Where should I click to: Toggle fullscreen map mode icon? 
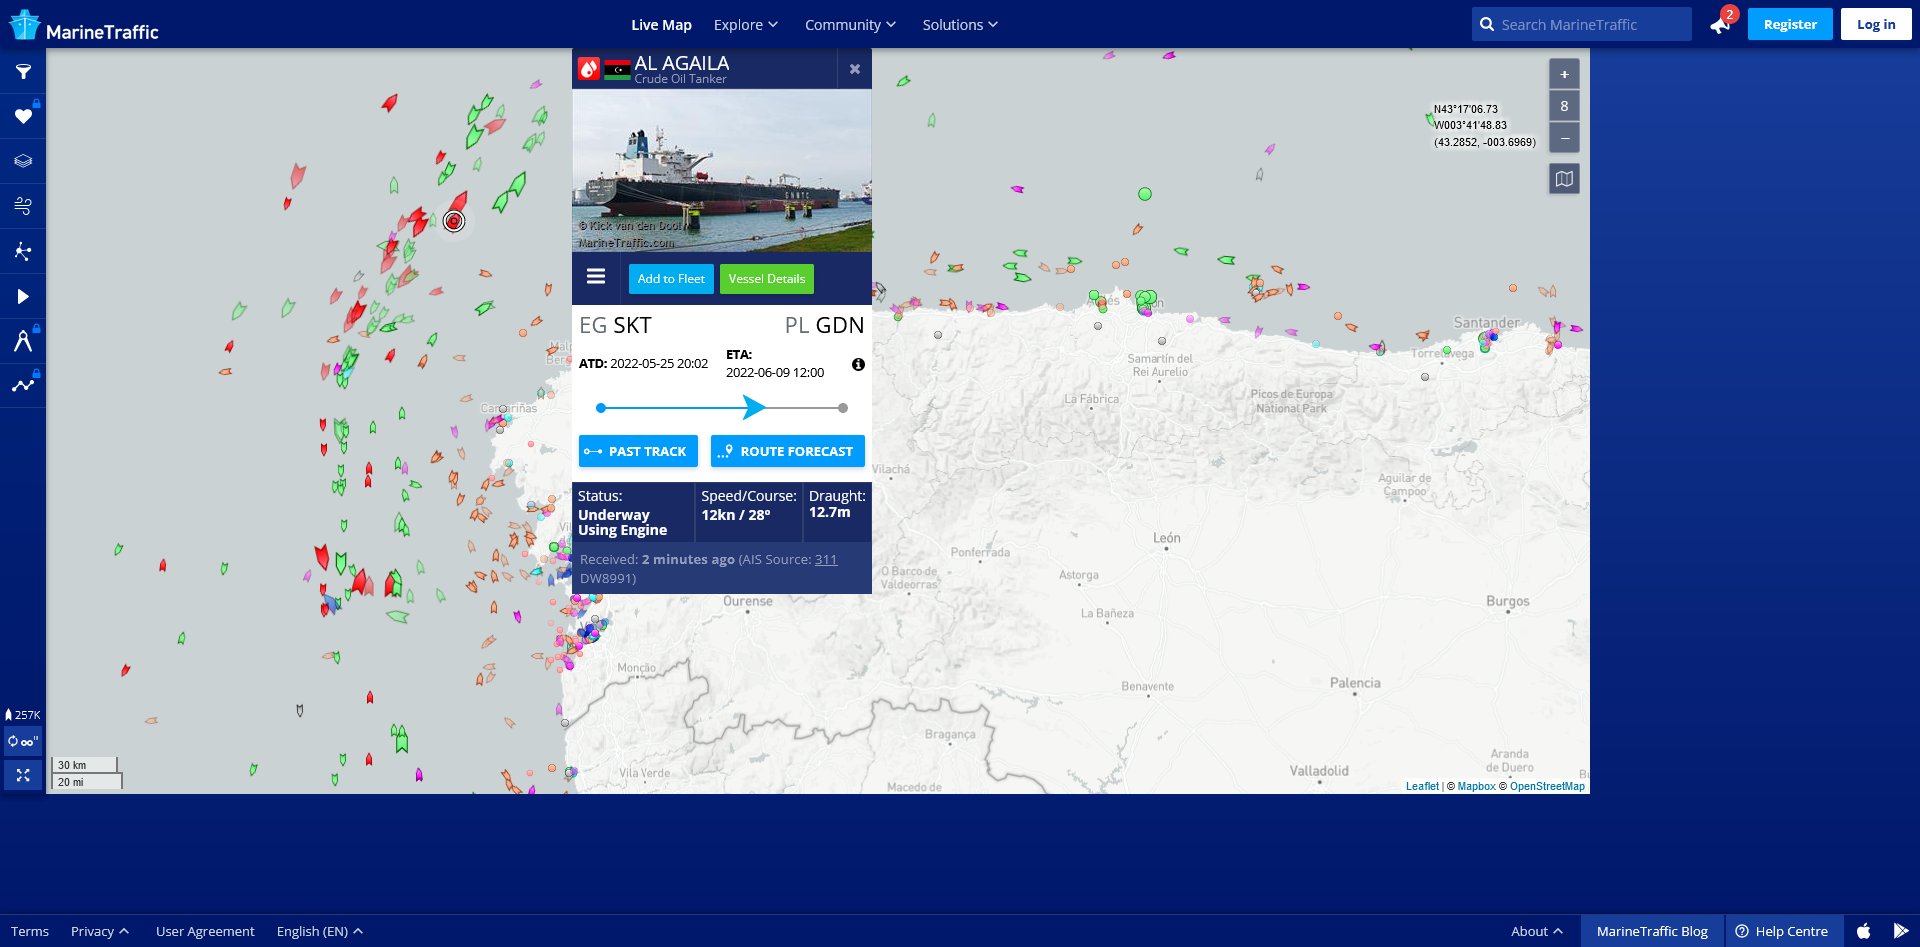click(23, 775)
